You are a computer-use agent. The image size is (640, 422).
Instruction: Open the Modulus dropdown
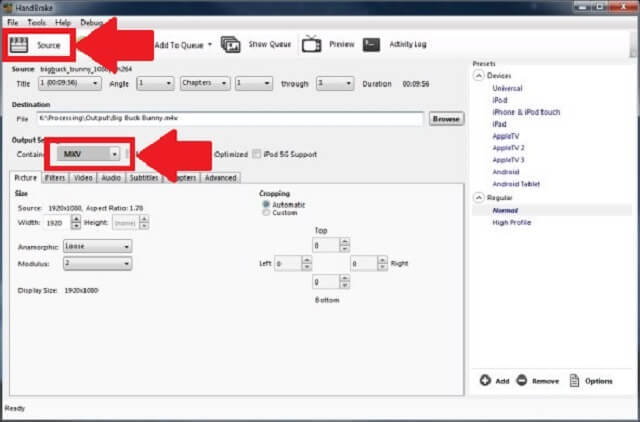(98, 263)
